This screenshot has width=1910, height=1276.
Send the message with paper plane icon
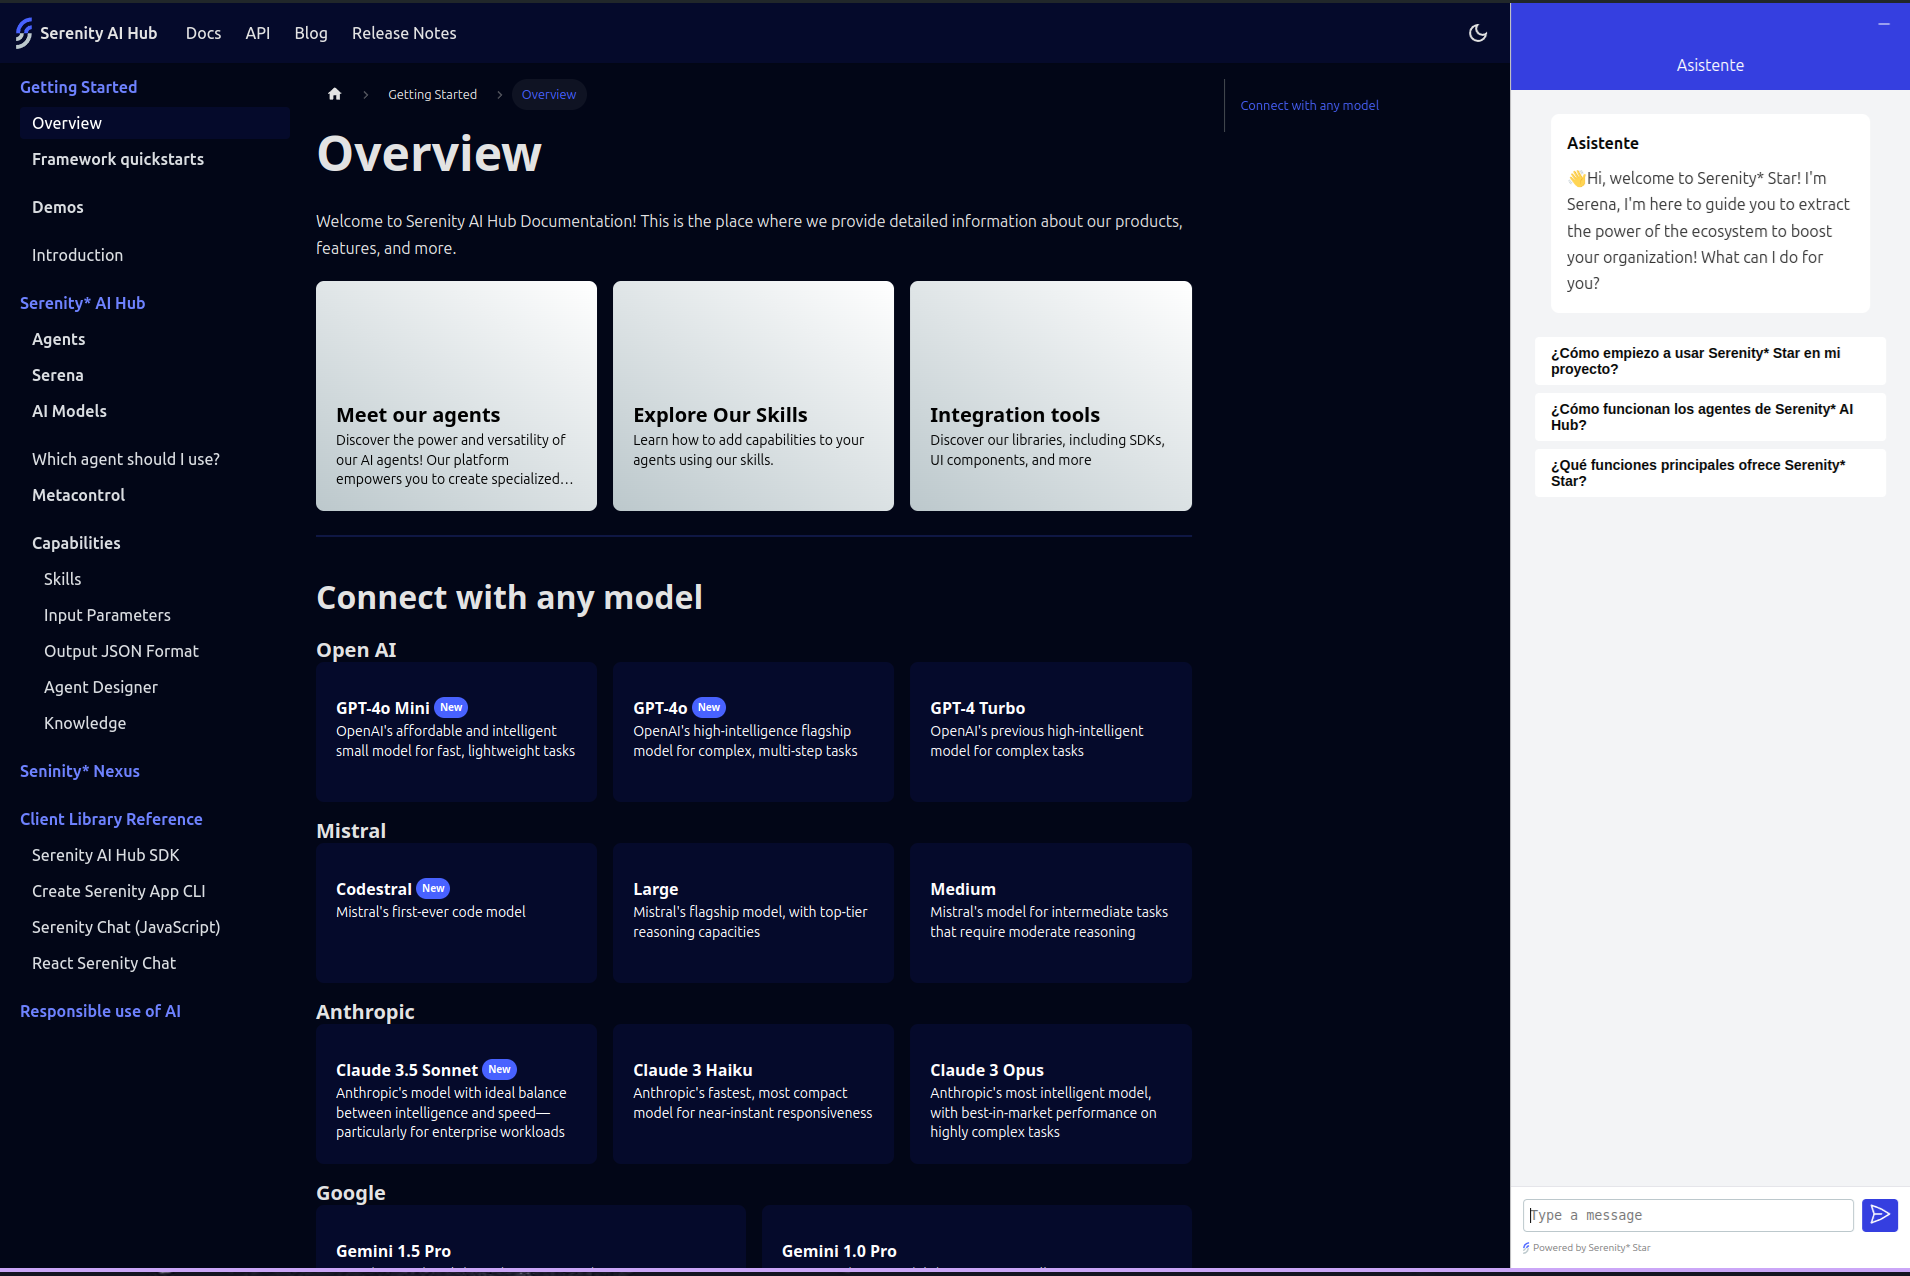pos(1880,1215)
